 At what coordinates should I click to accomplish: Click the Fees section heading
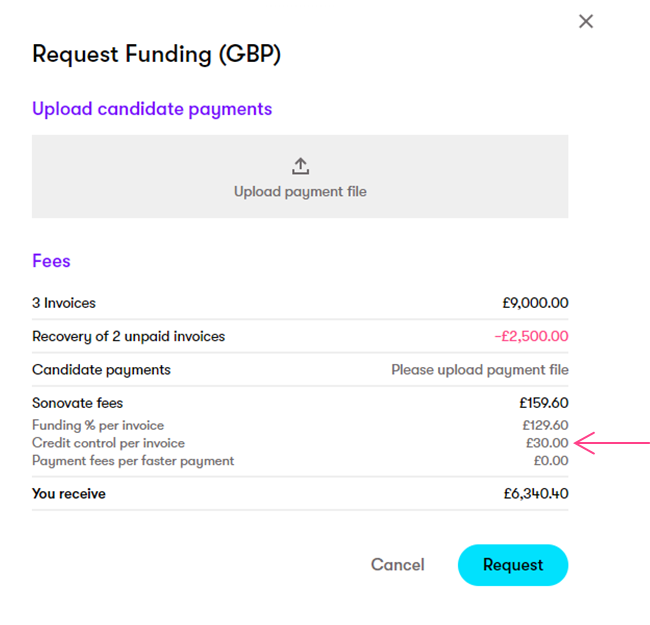click(51, 261)
